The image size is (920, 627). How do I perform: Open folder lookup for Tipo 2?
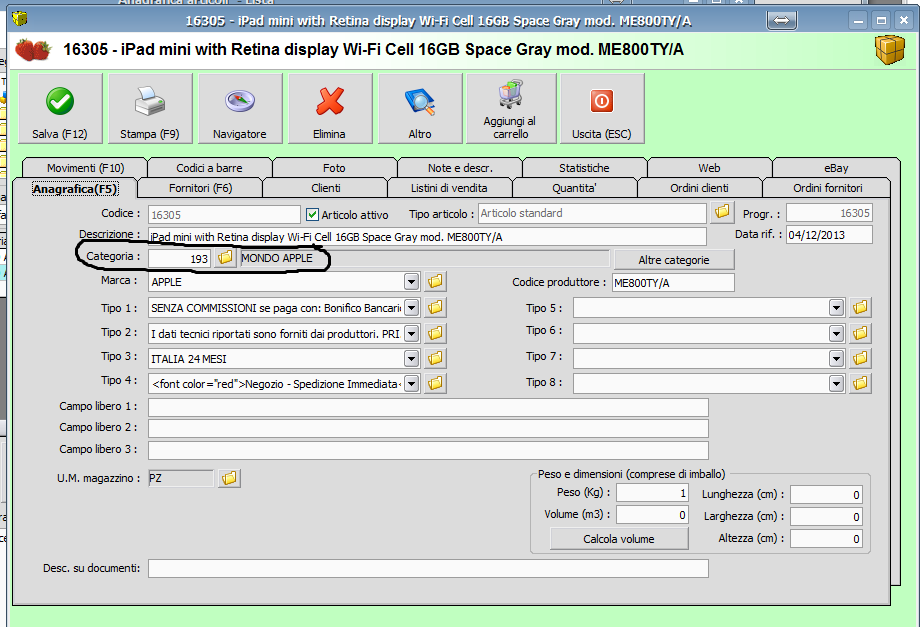[x=435, y=333]
